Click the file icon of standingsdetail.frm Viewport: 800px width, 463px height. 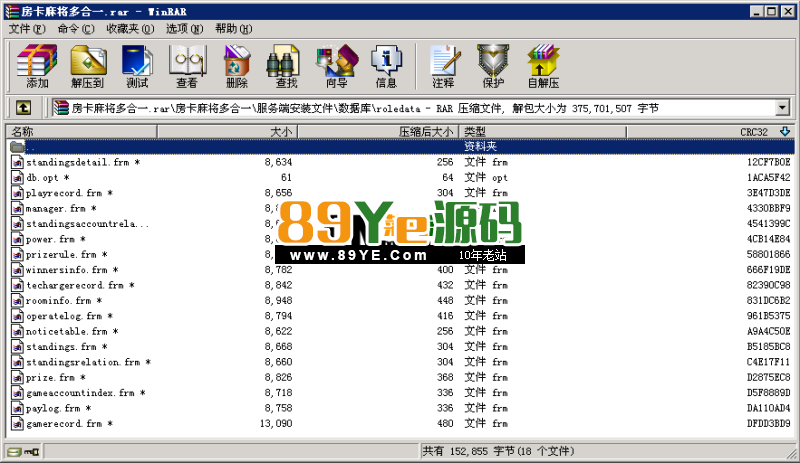(17, 162)
